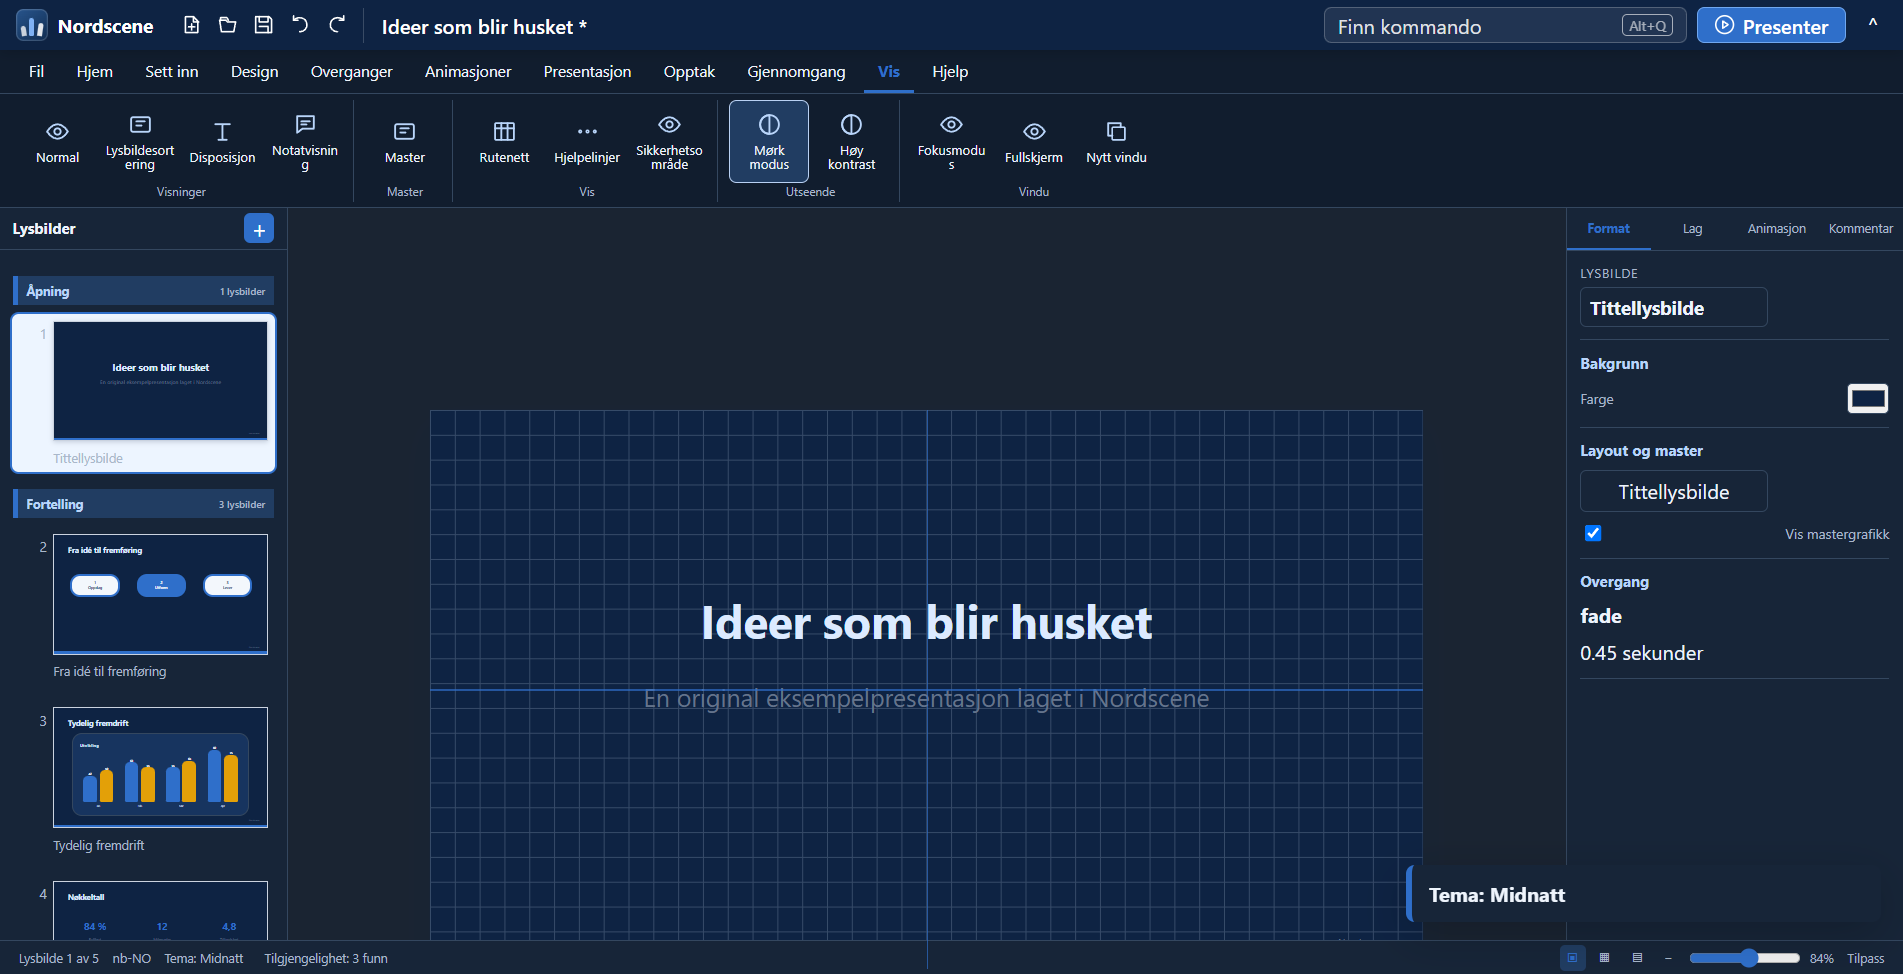Viewport: 1903px width, 974px height.
Task: Select slide 3 Tydelig fremdrift thumbnail
Action: pos(160,767)
